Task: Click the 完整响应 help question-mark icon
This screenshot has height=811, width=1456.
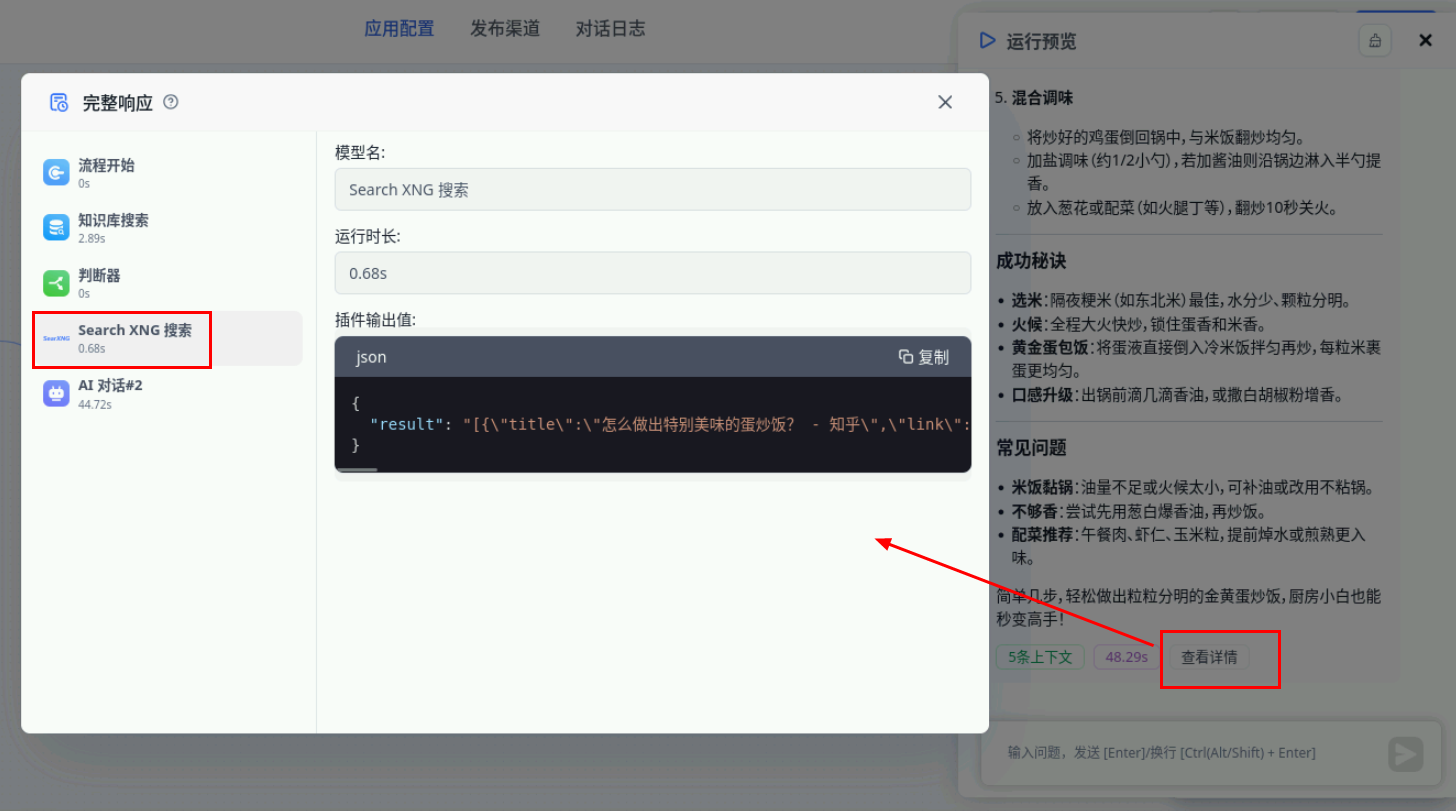Action: point(171,102)
